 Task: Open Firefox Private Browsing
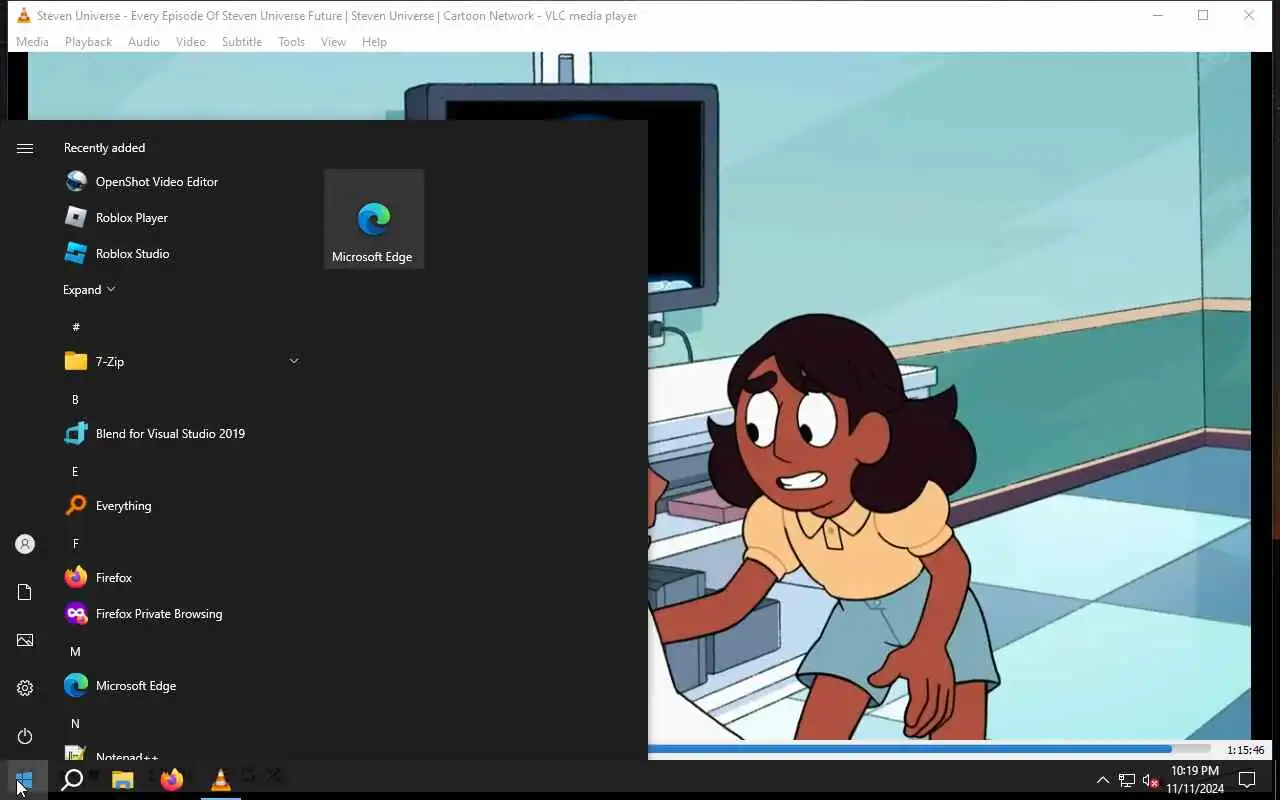click(x=180, y=614)
